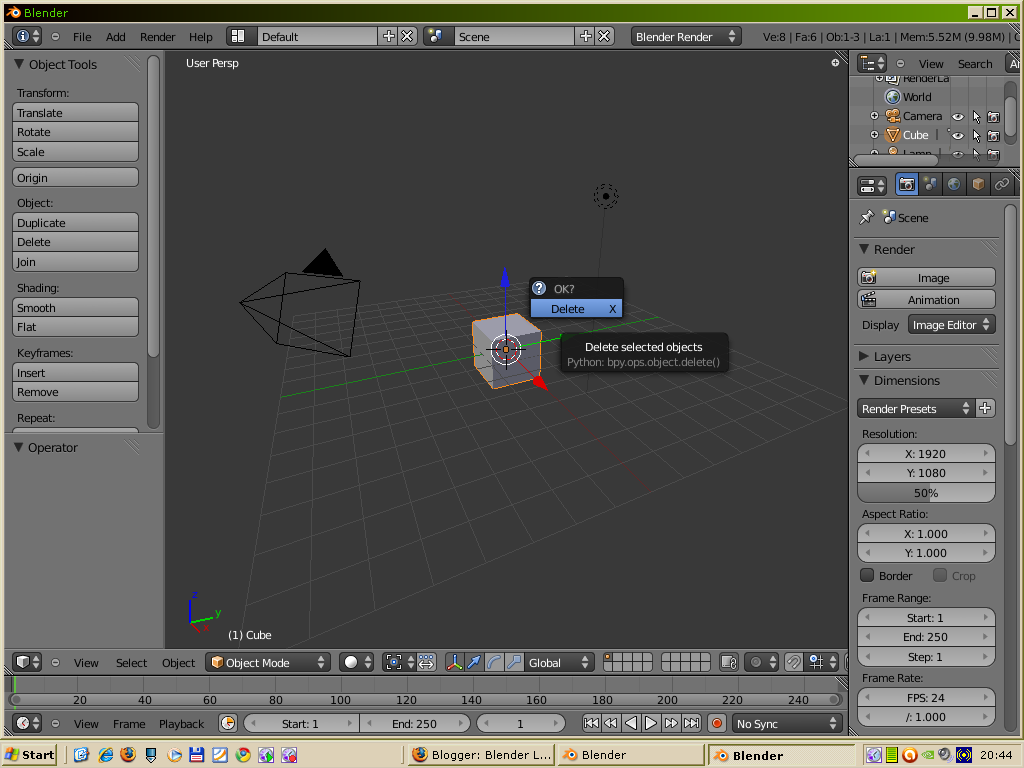Click the pin icon beside Scene
Viewport: 1024px width, 768px height.
867,217
